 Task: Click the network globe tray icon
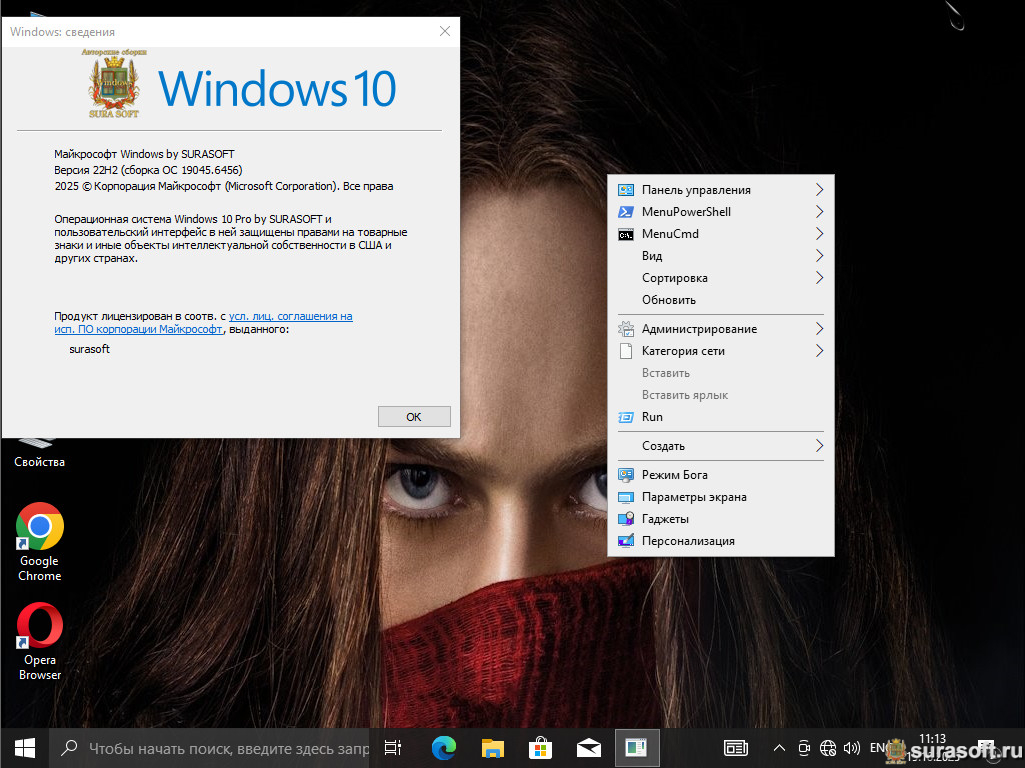(828, 747)
